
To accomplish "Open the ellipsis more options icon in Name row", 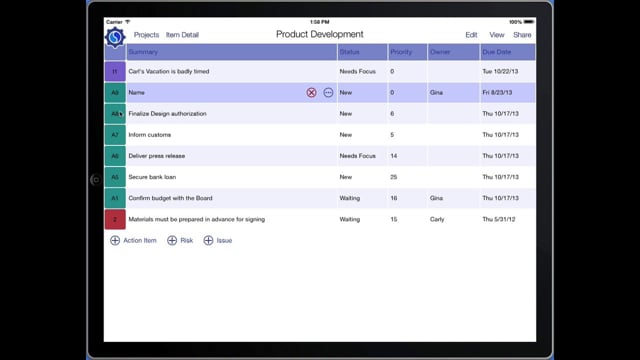I will (x=328, y=93).
